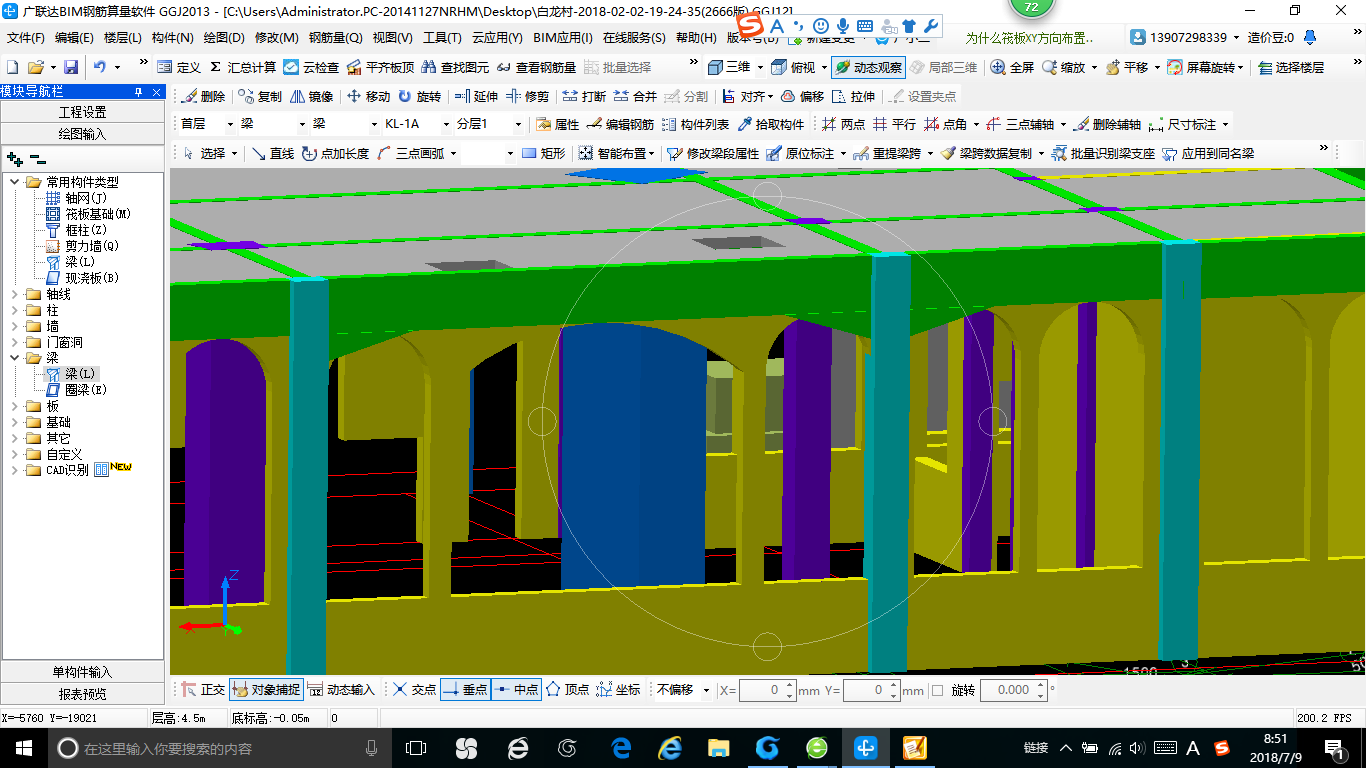
Task: Click 编辑钢筋 edit rebar
Action: [620, 124]
